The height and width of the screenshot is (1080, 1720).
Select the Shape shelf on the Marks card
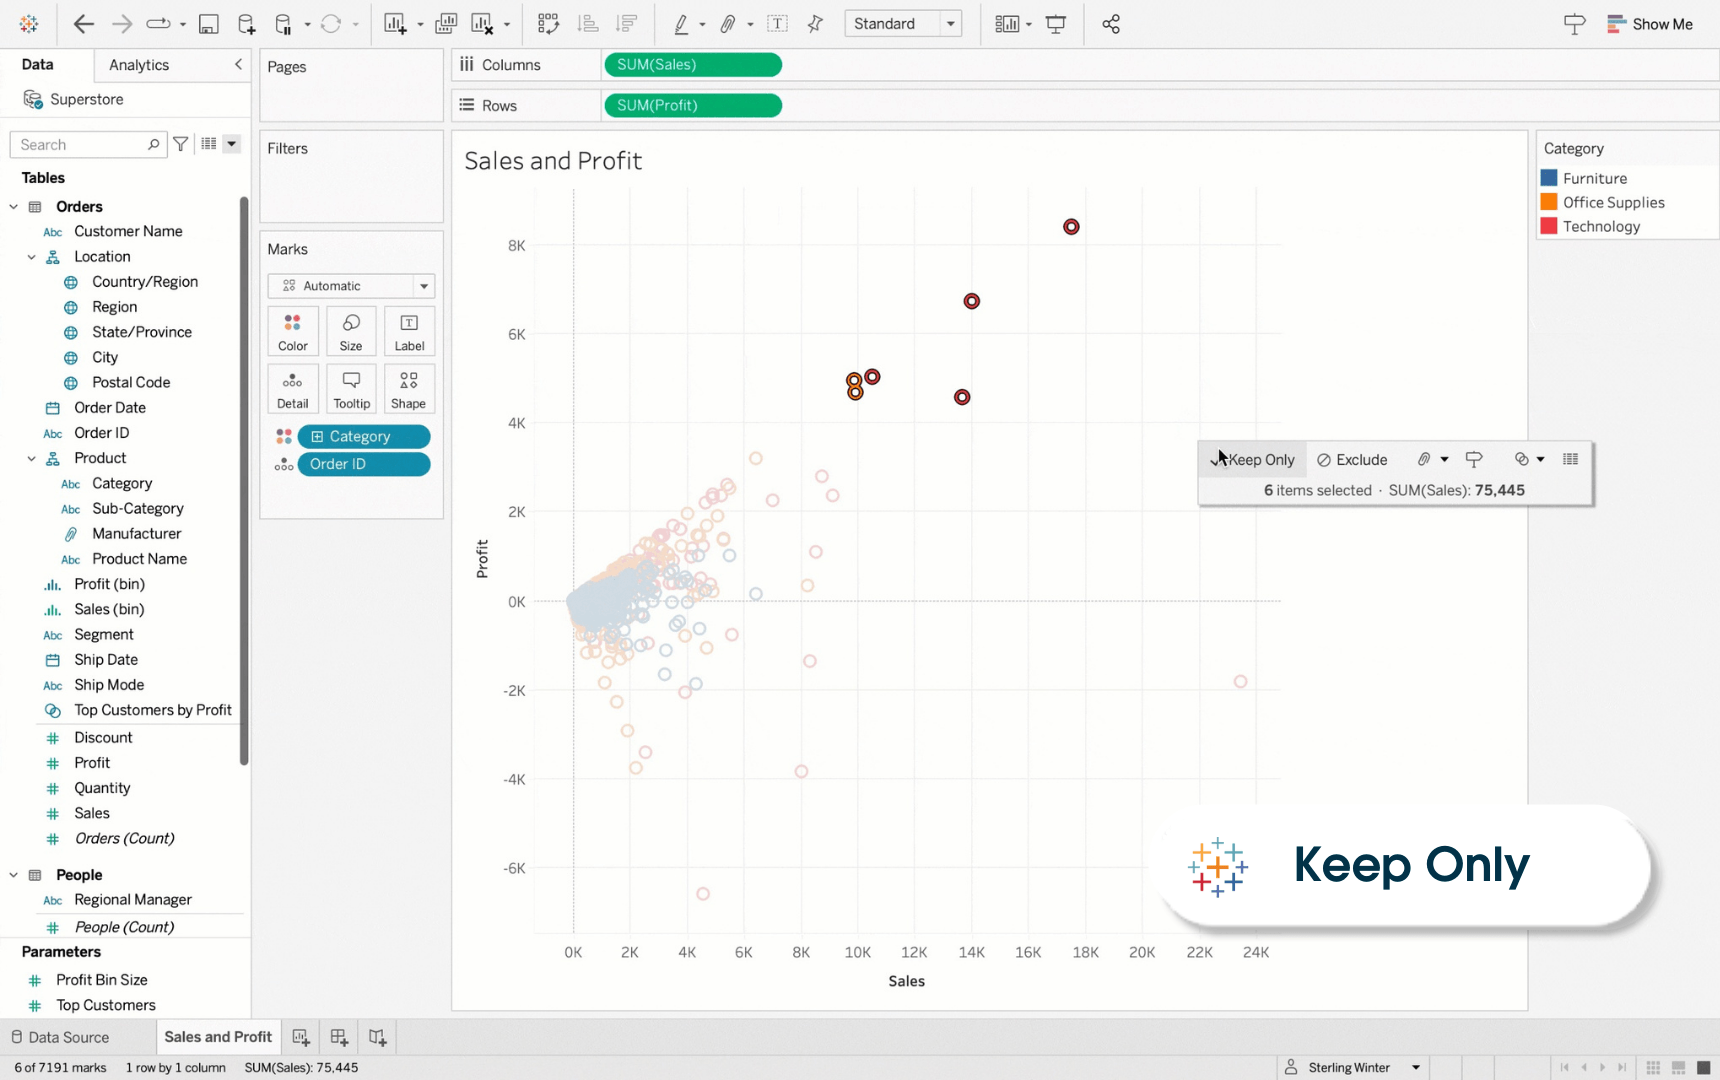pyautogui.click(x=409, y=389)
